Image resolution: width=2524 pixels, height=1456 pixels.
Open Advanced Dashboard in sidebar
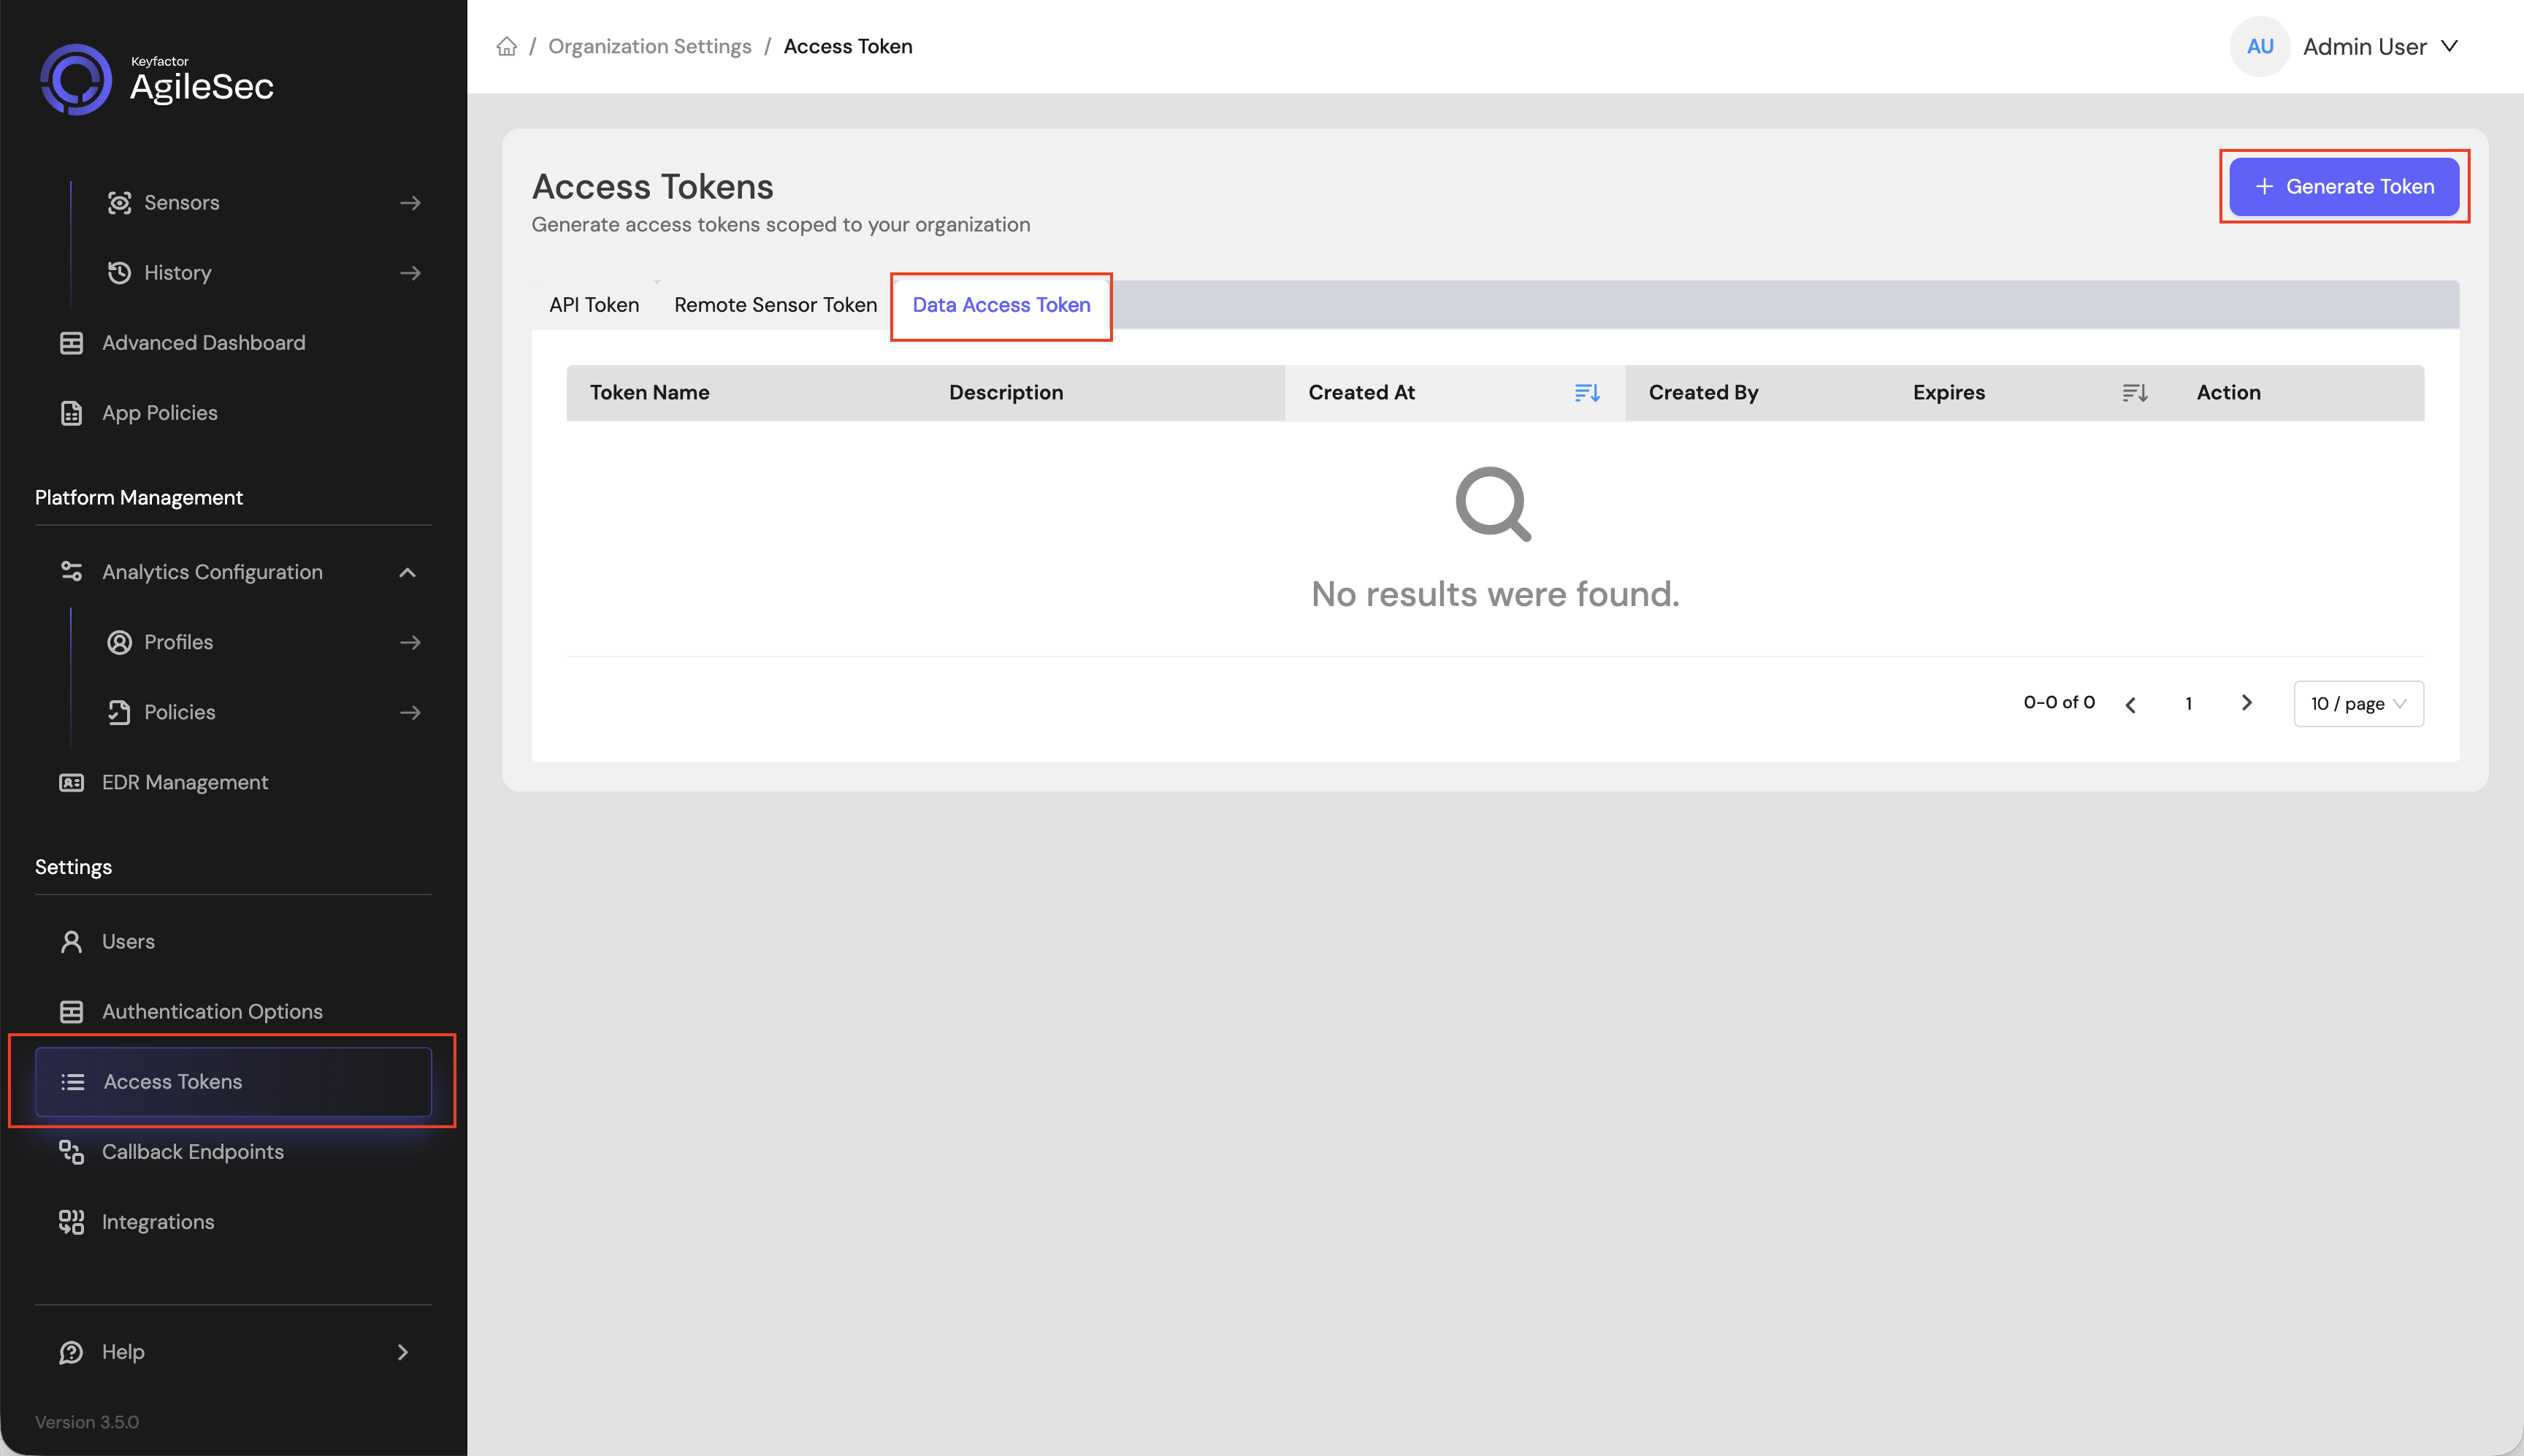[233, 343]
